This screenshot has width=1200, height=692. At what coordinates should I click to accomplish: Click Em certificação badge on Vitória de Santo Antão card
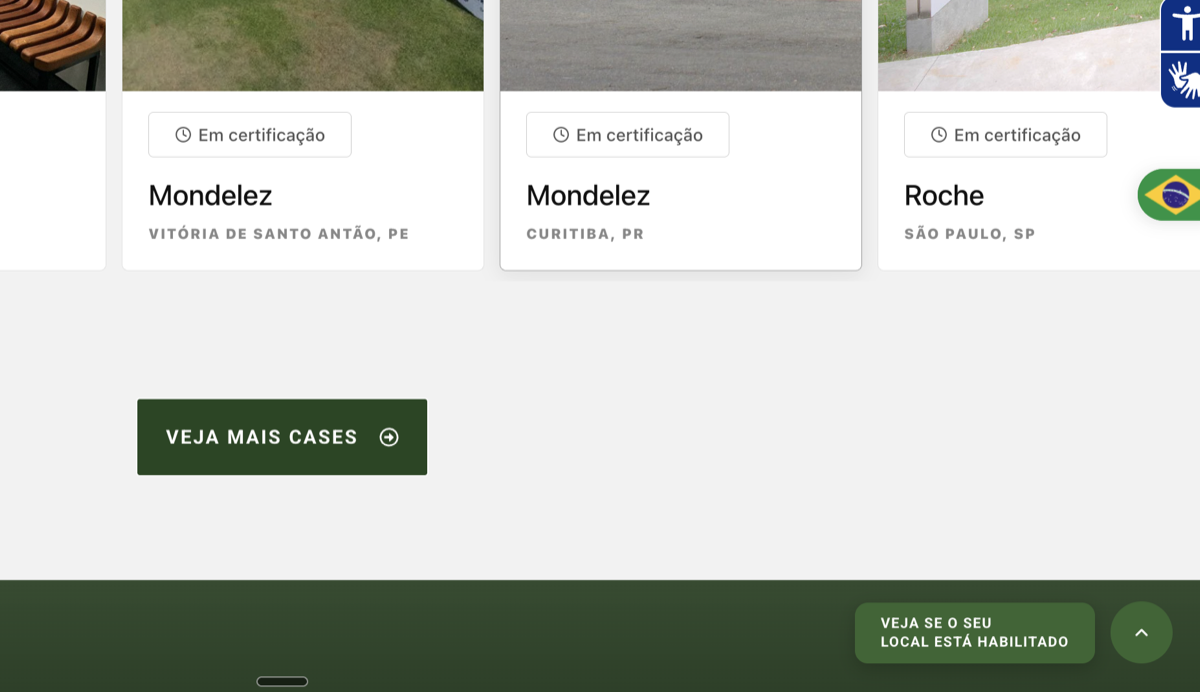(250, 135)
